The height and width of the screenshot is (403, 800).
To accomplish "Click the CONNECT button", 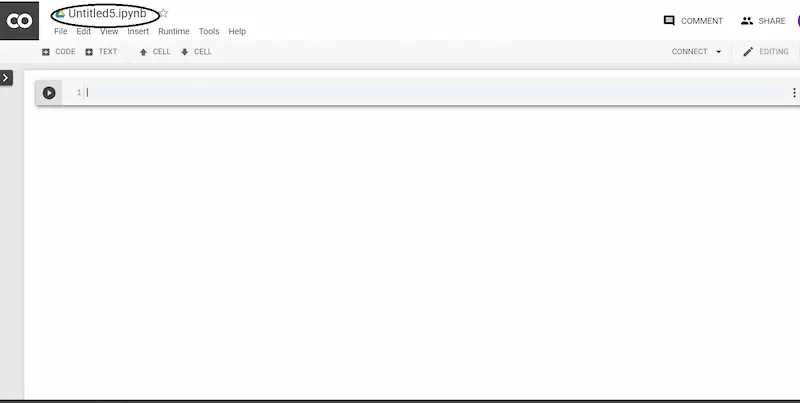I will [x=689, y=52].
